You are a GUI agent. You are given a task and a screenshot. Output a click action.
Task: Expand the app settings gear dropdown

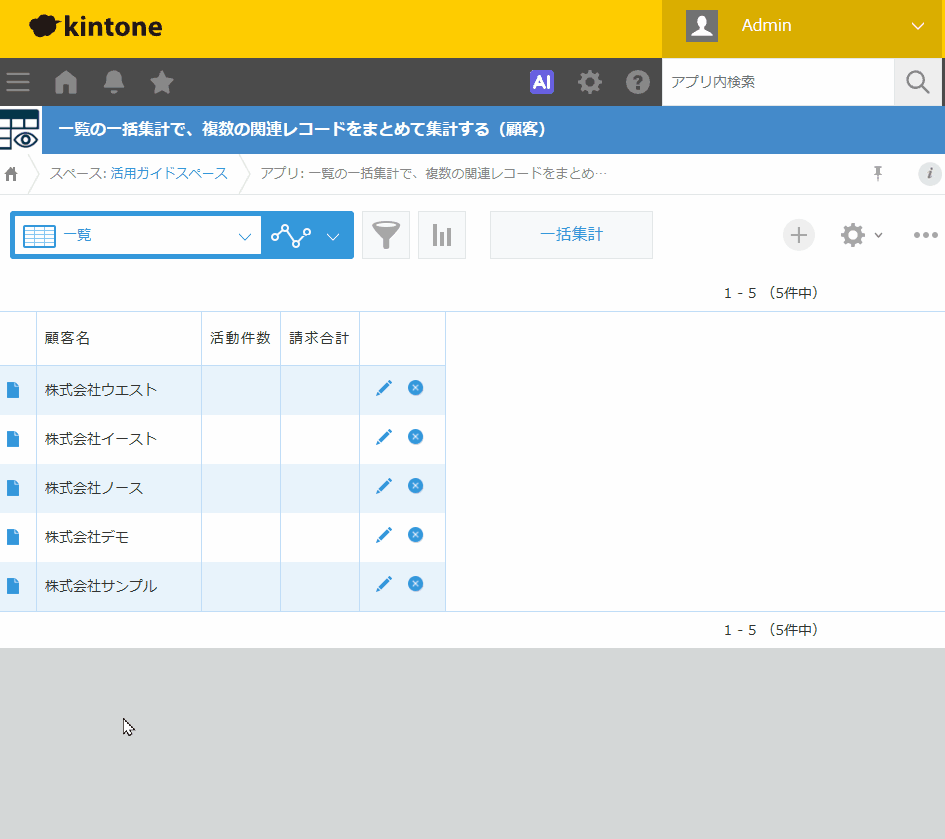[x=862, y=235]
